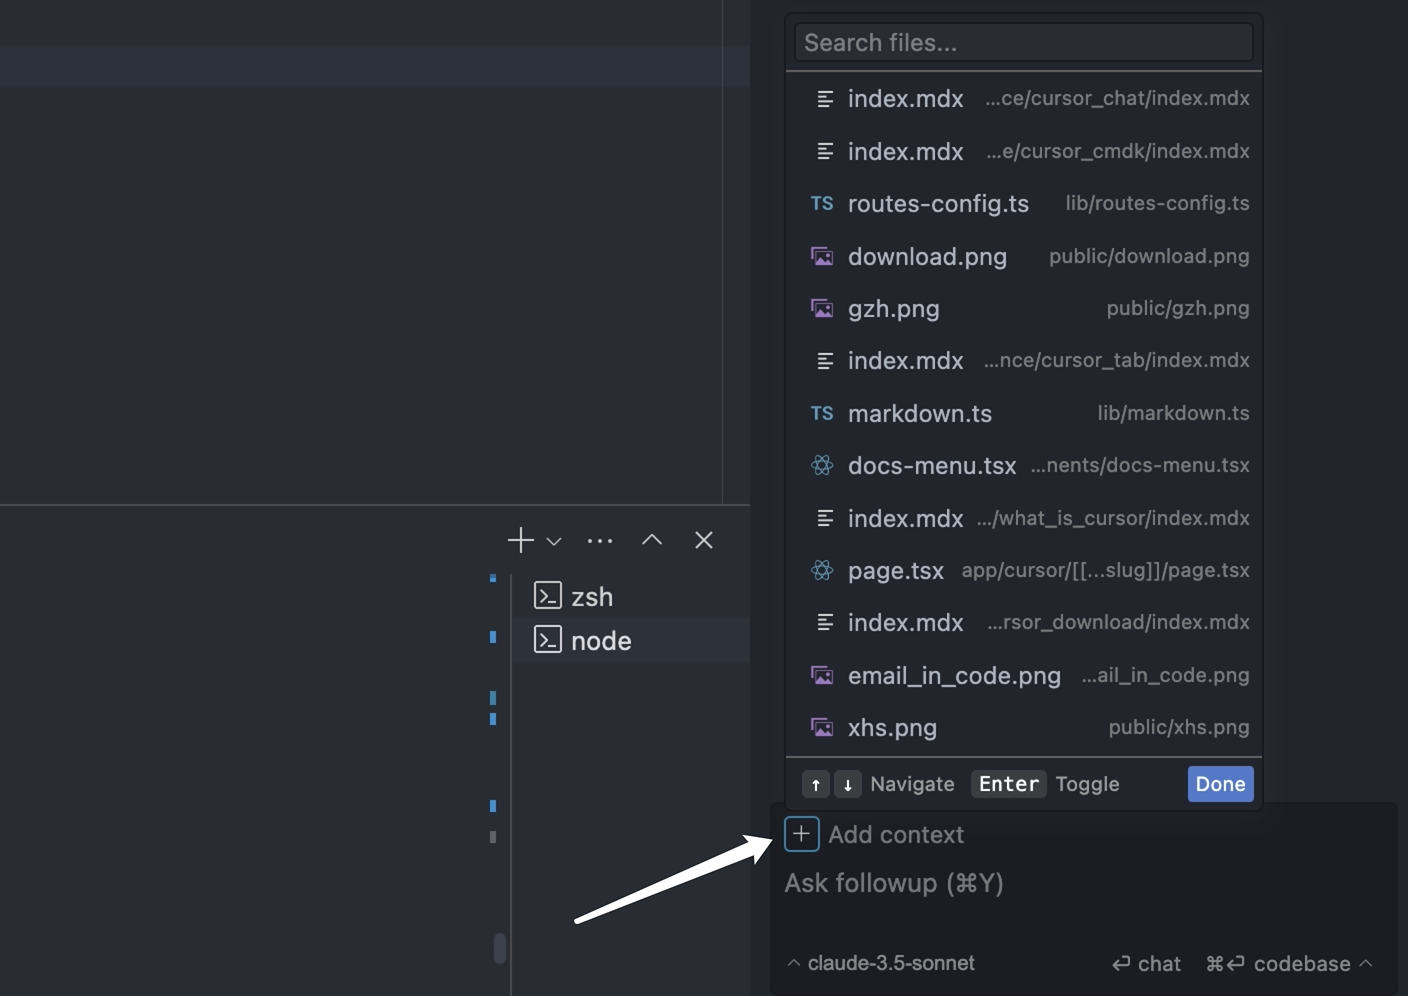
Task: Click the document icon of cursor_chat index.mdx
Action: 825,99
